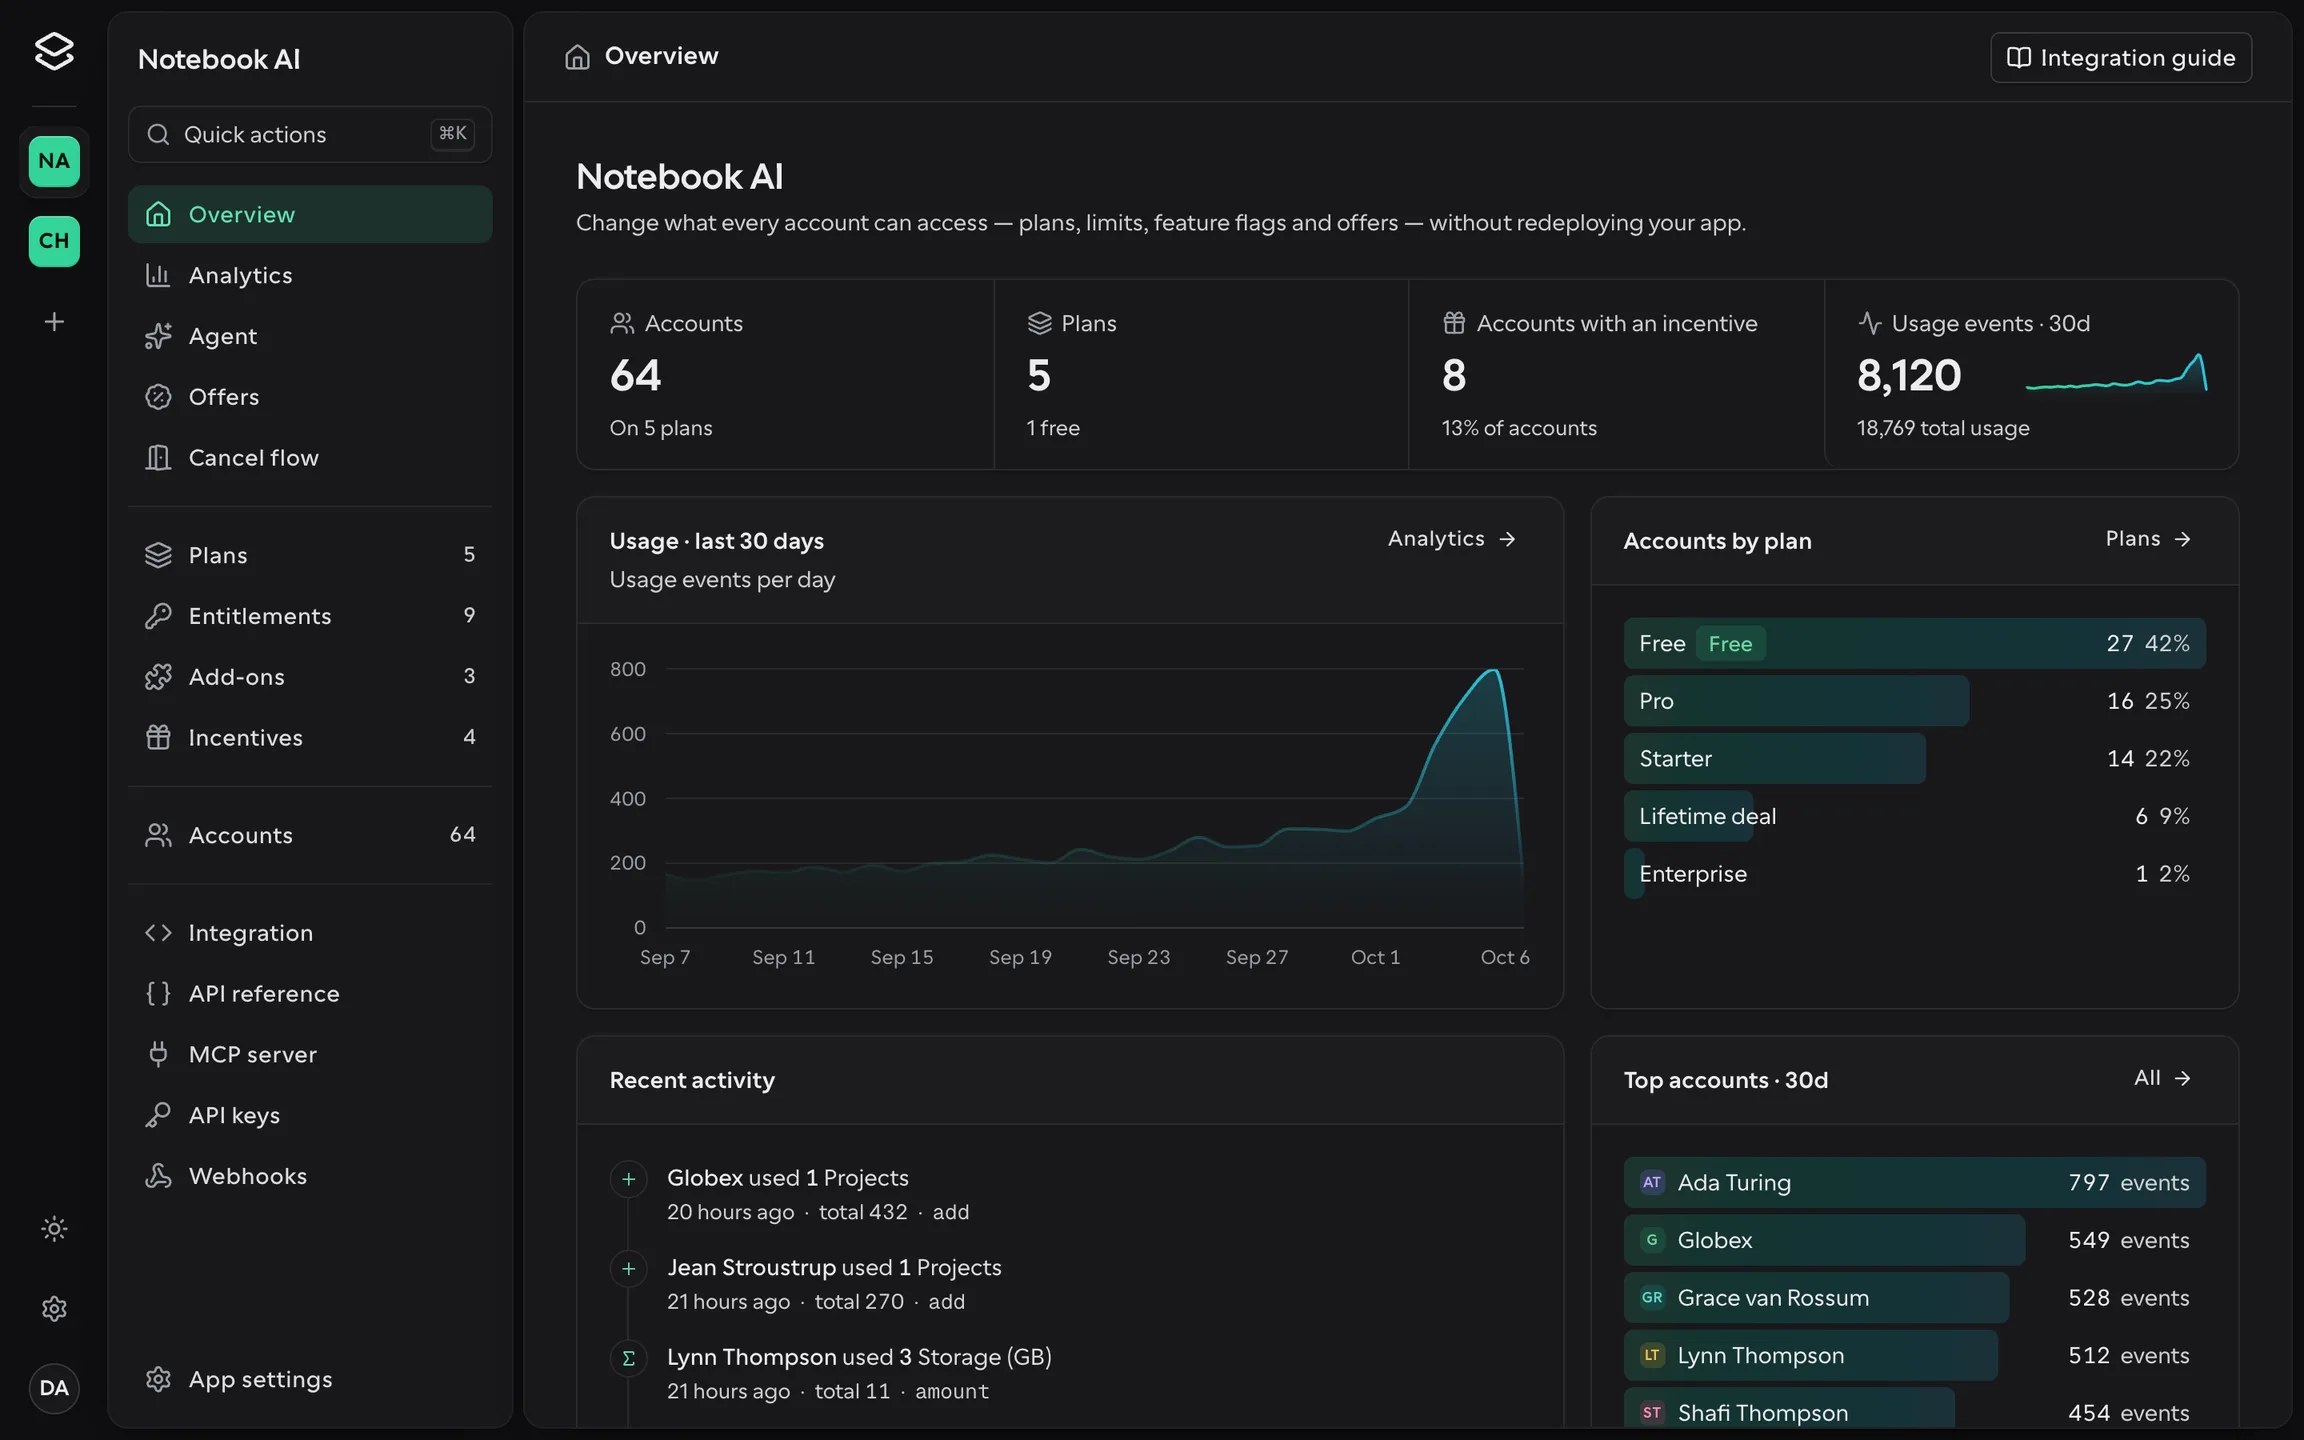Select Overview in the sidebar
This screenshot has height=1440, width=2304.
[x=310, y=214]
